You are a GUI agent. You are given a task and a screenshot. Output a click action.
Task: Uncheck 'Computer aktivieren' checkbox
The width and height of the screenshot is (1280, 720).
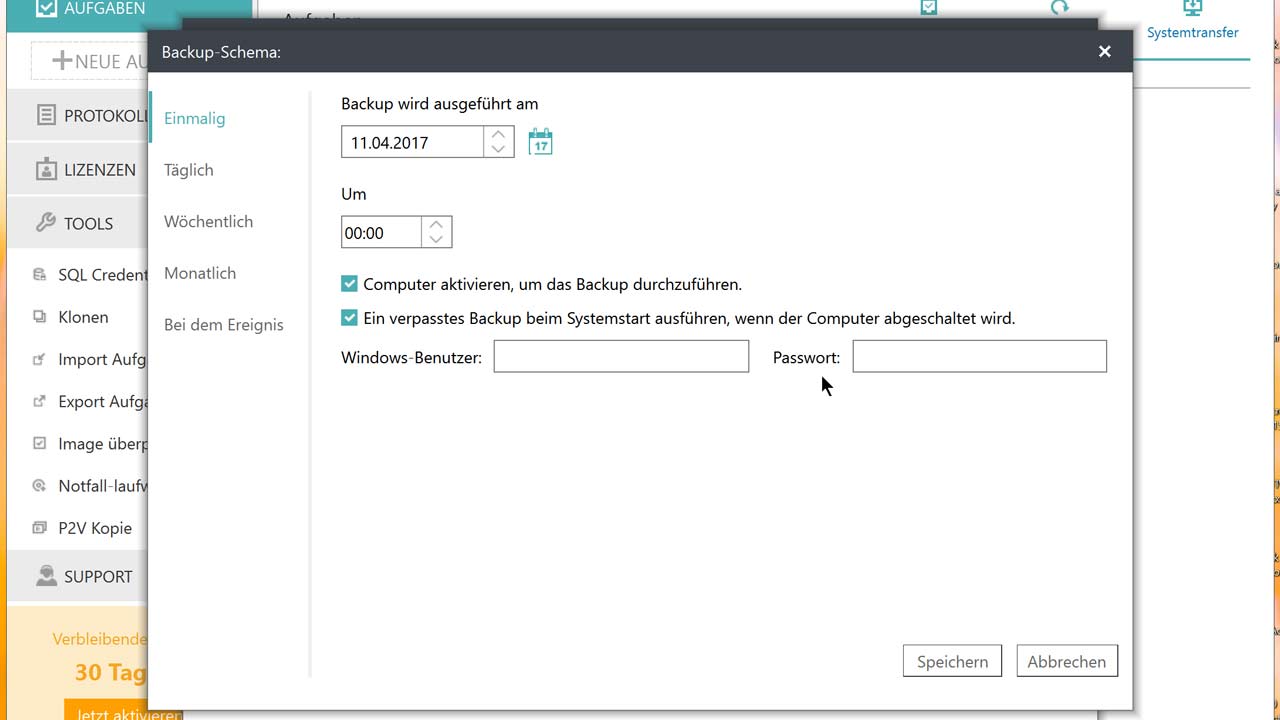[x=349, y=285]
